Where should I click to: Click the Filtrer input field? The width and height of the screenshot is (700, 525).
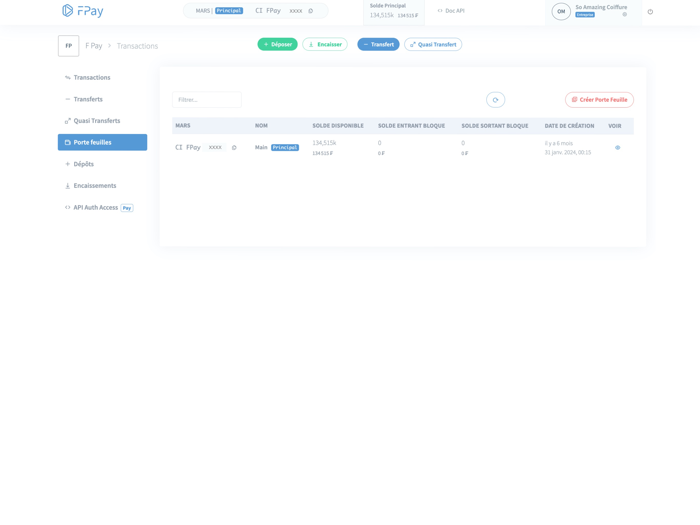pyautogui.click(x=207, y=100)
